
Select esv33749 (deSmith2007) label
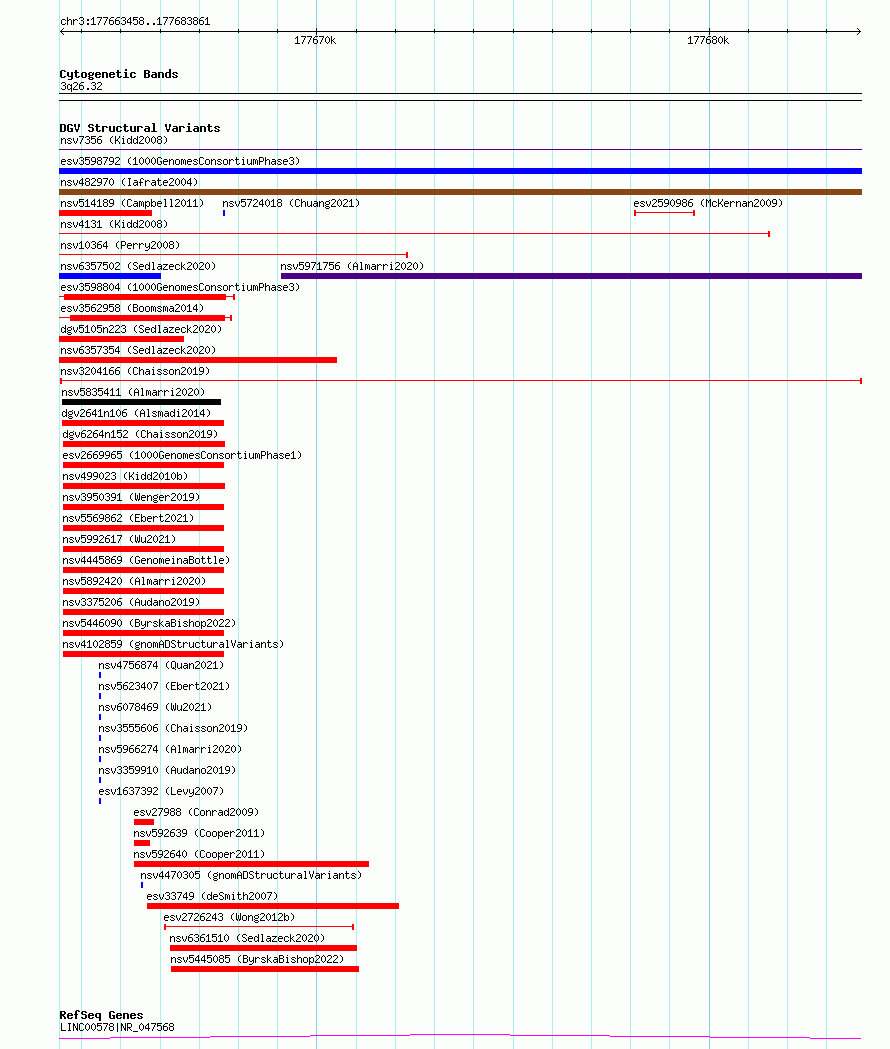coord(212,896)
